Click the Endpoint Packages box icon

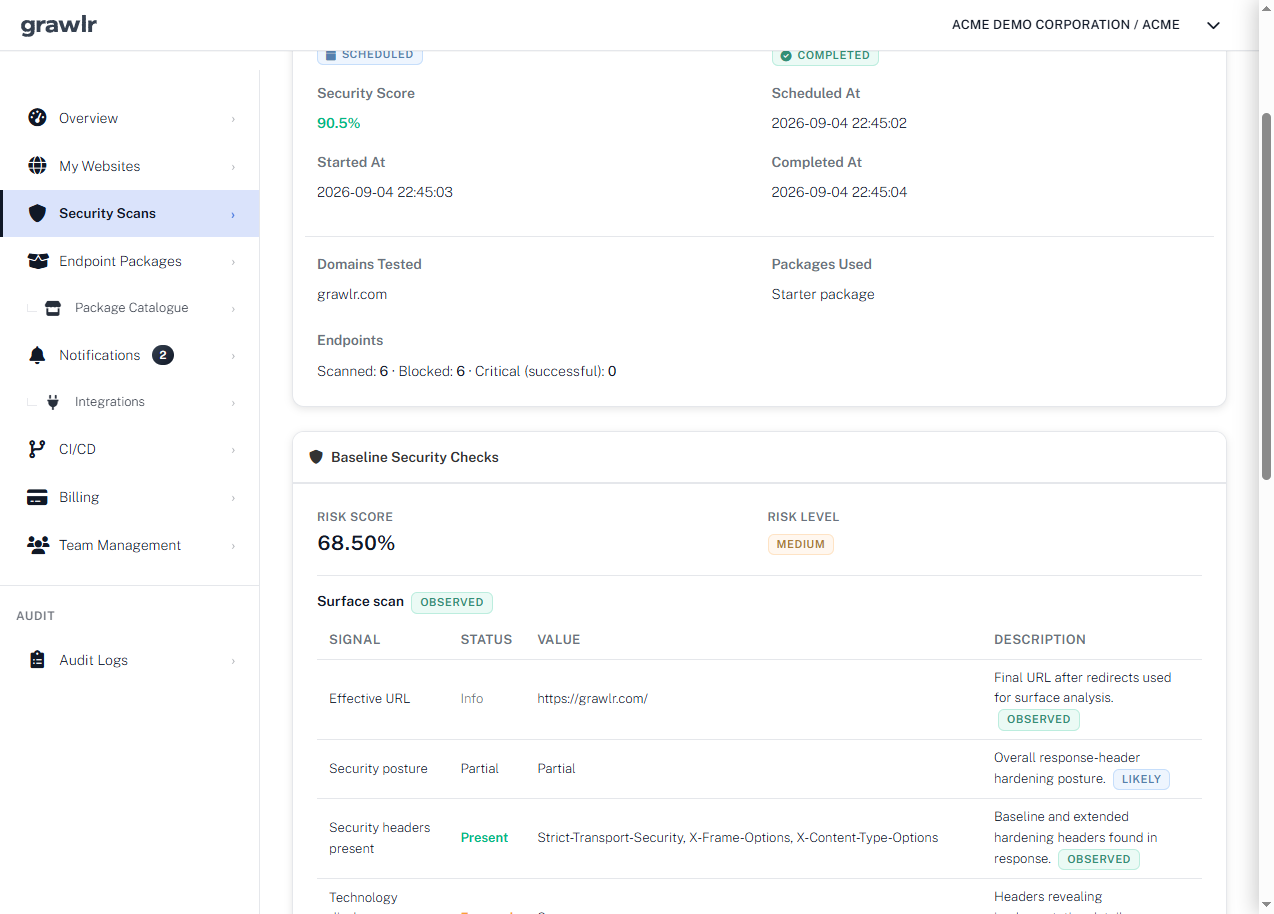pos(38,261)
